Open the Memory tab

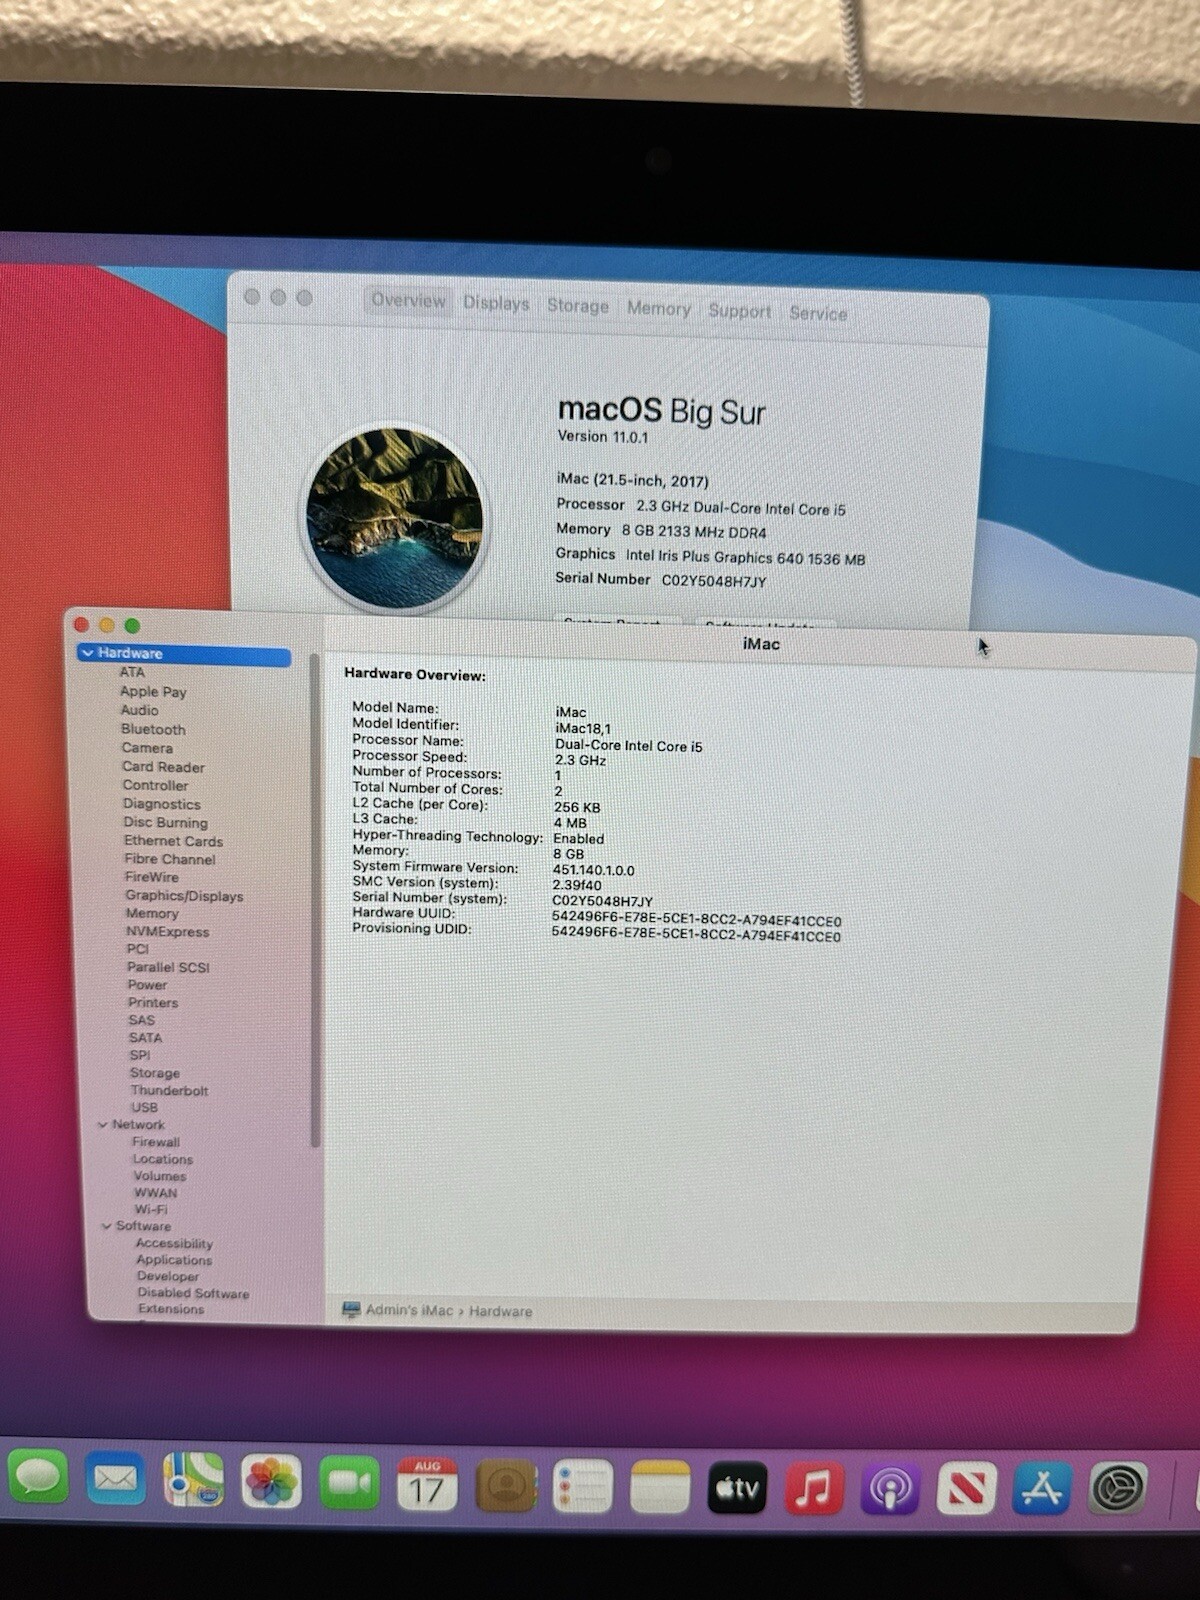659,309
